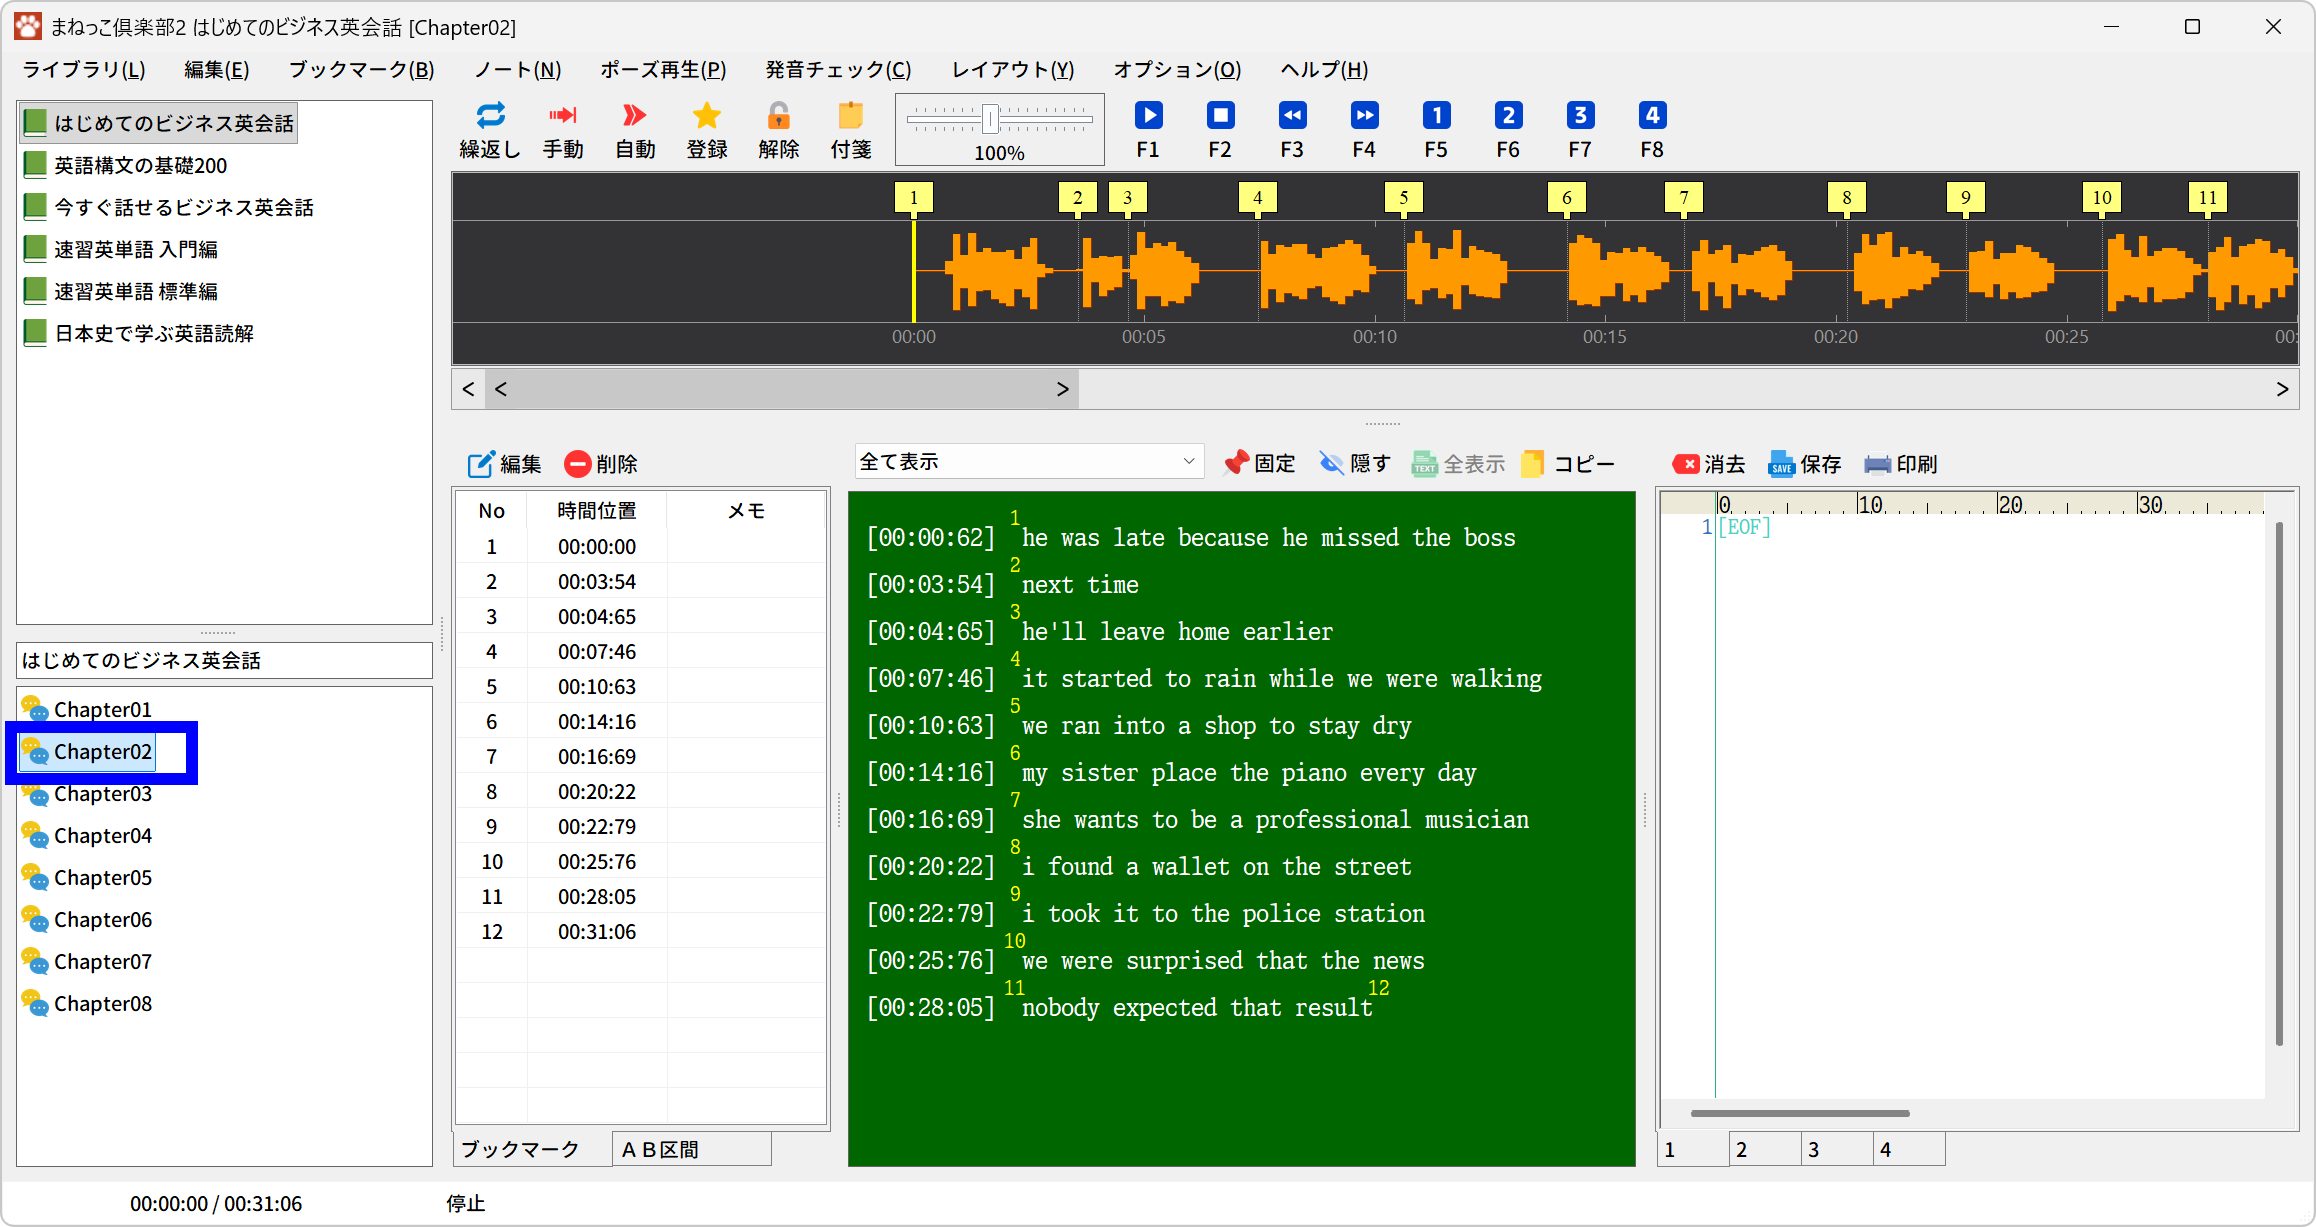The image size is (2316, 1227).
Task: Select 手動 manual pause mode
Action: (x=563, y=130)
